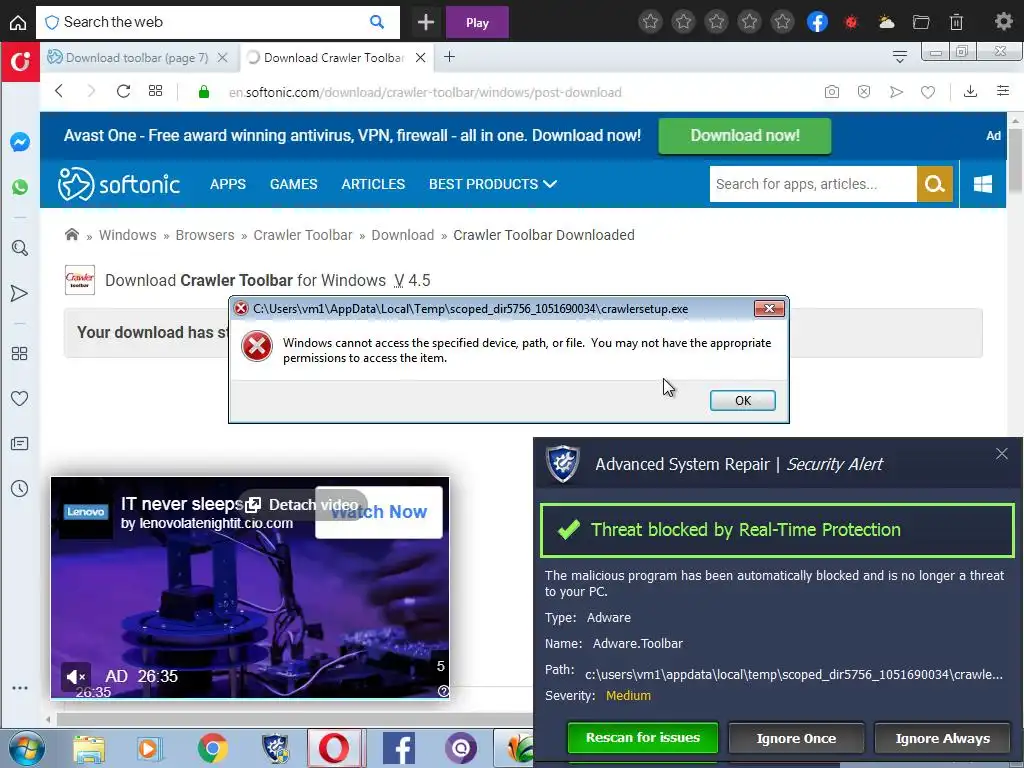
Task: Select the Windows platform icon on Softonic
Action: [x=983, y=184]
